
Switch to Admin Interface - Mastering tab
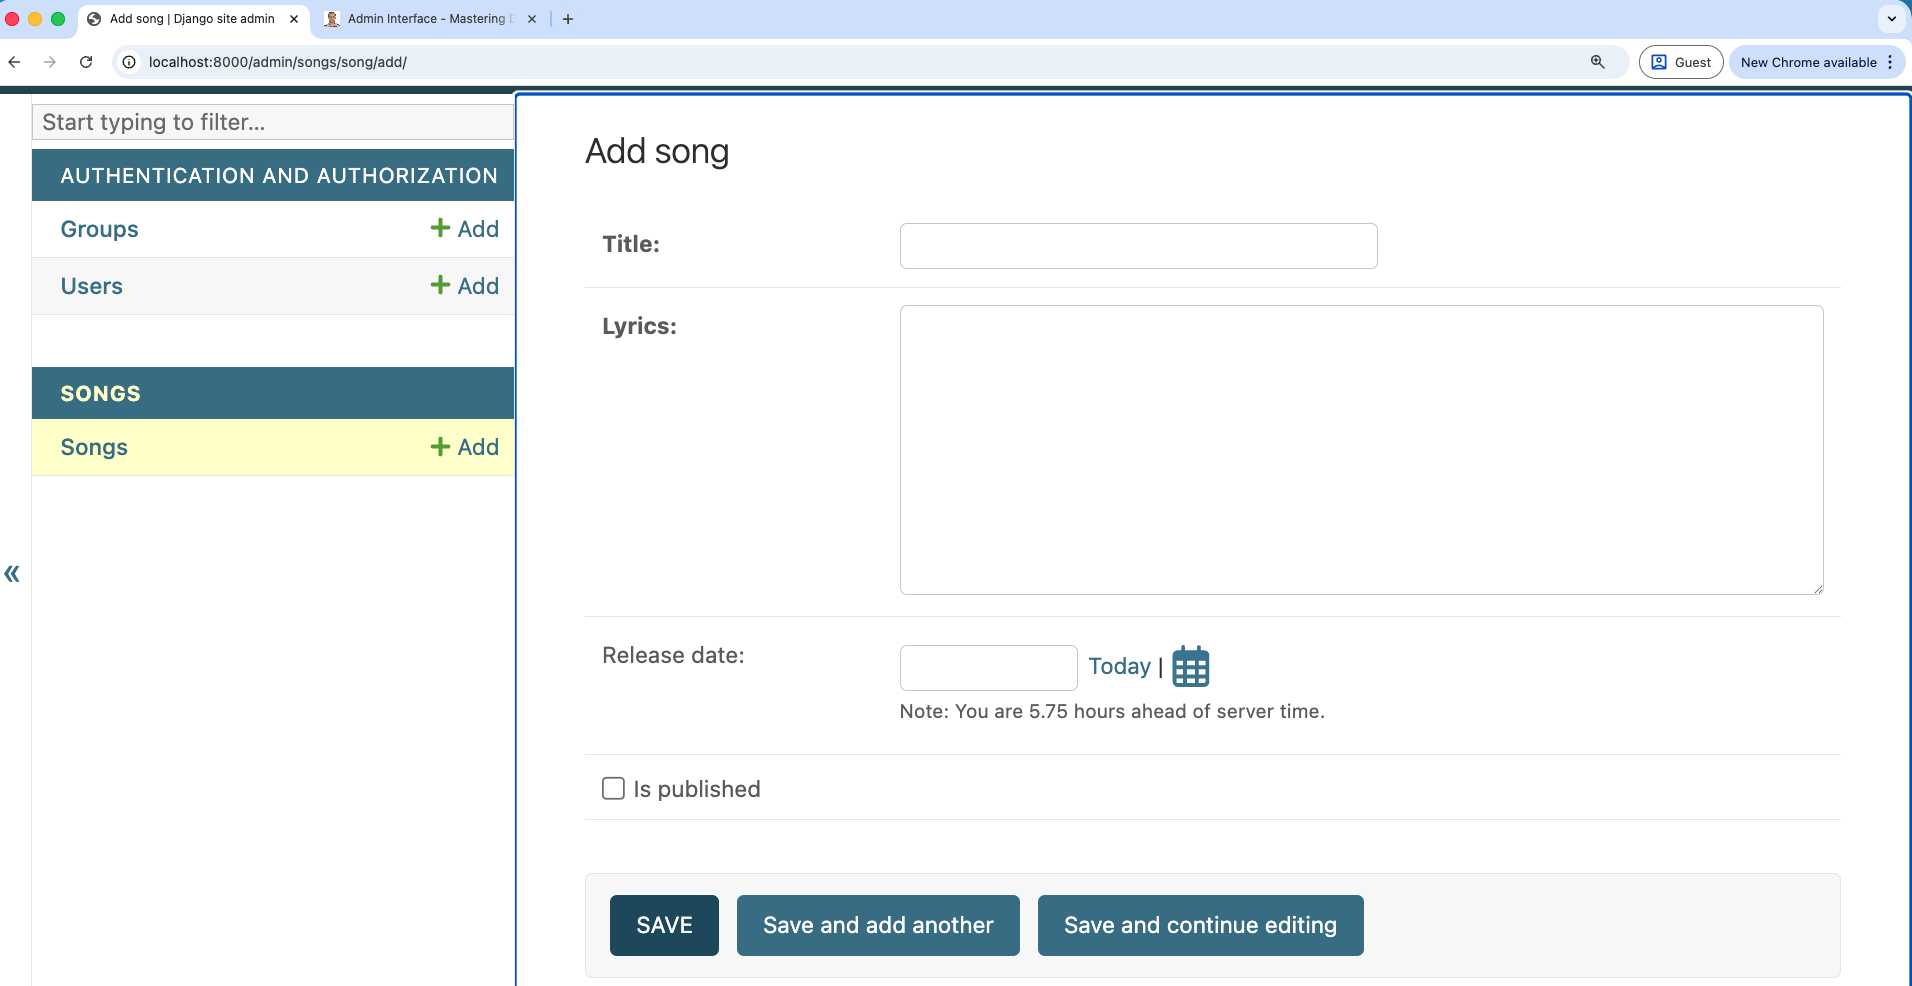[x=431, y=19]
